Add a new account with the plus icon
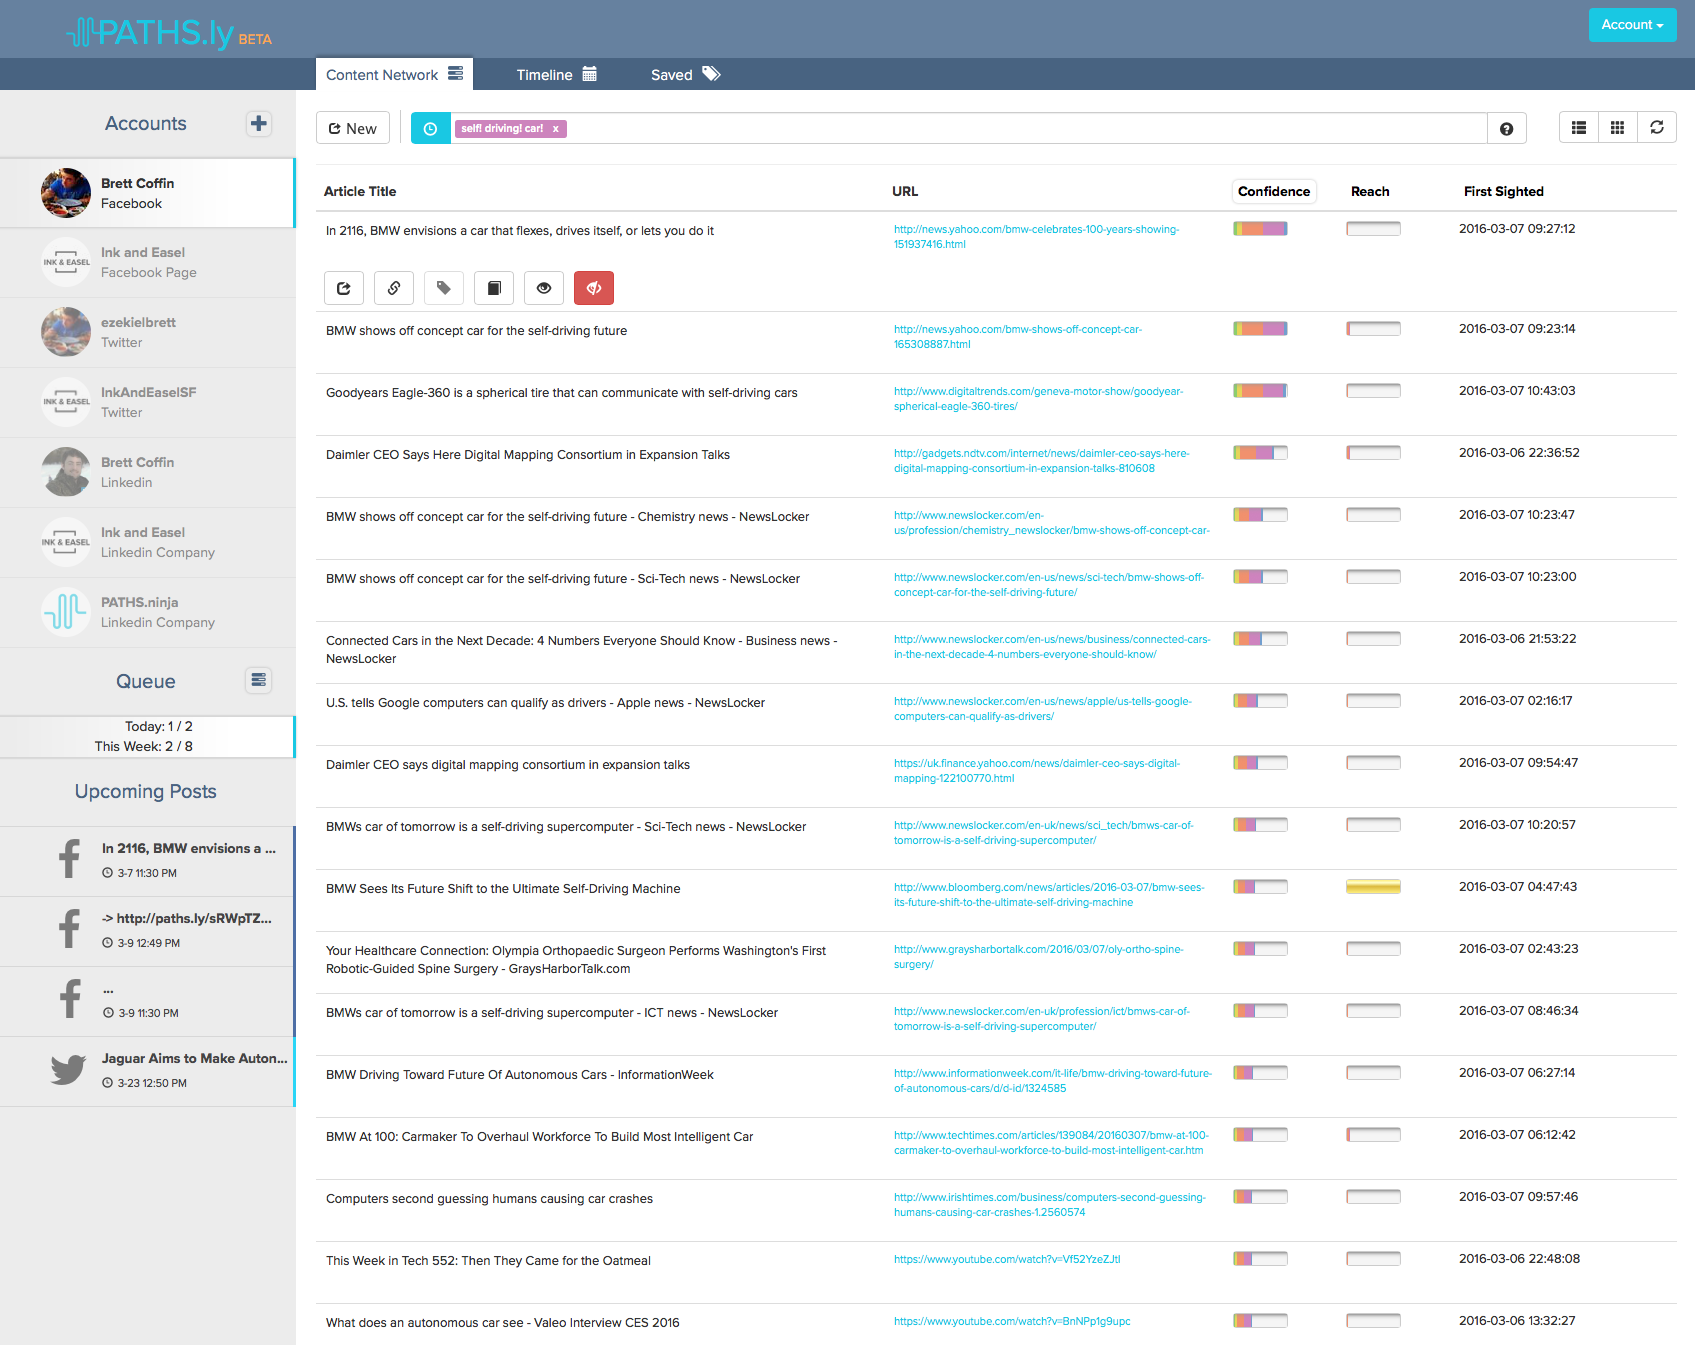 tap(259, 123)
